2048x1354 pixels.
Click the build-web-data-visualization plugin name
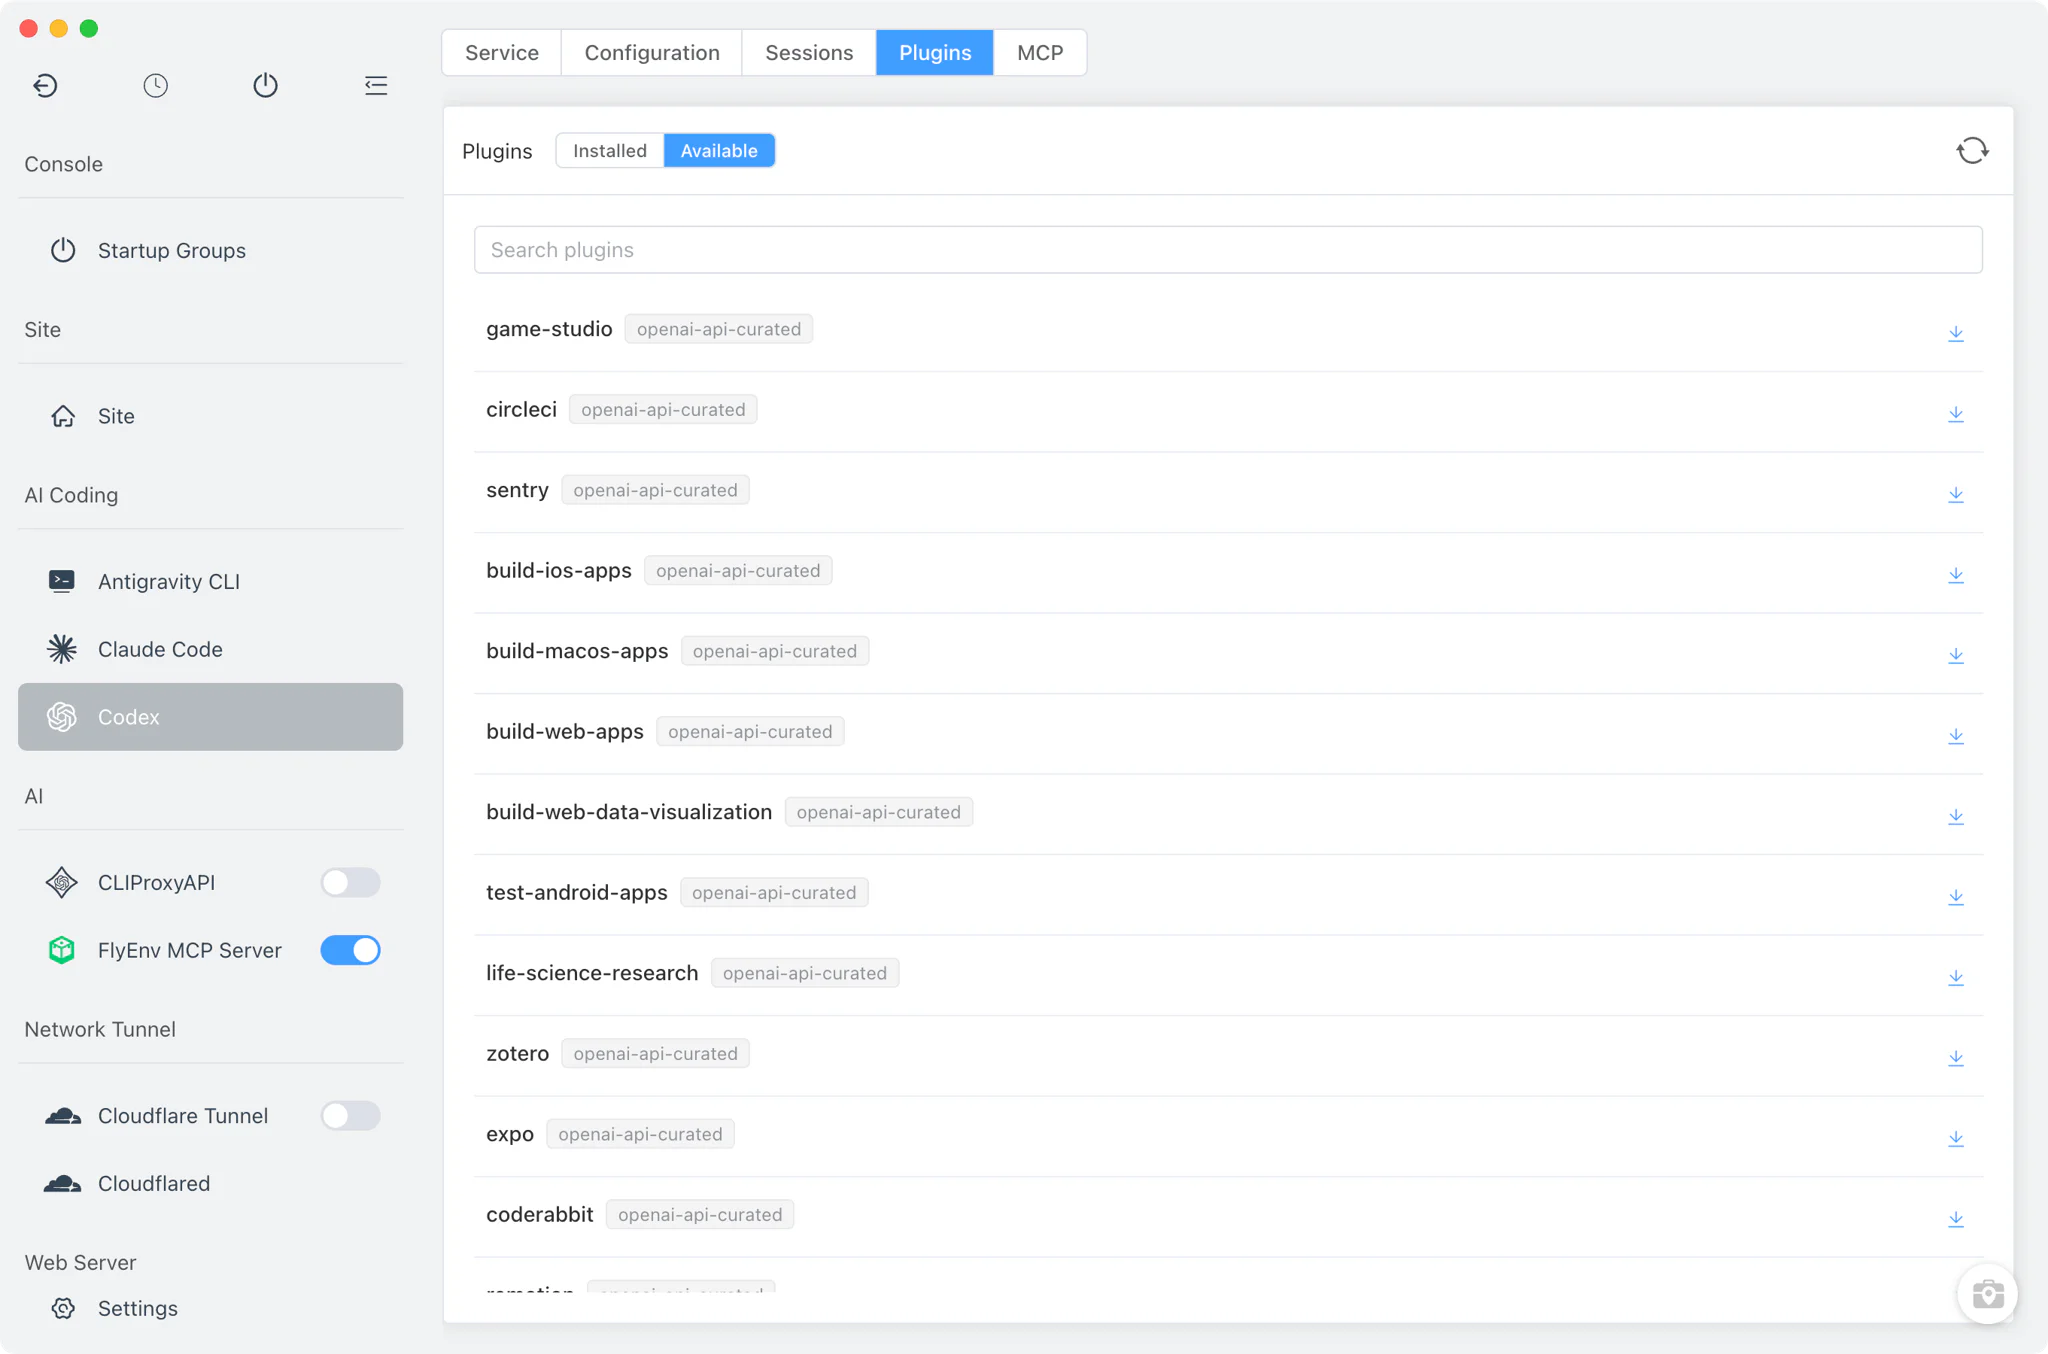pyautogui.click(x=629, y=812)
